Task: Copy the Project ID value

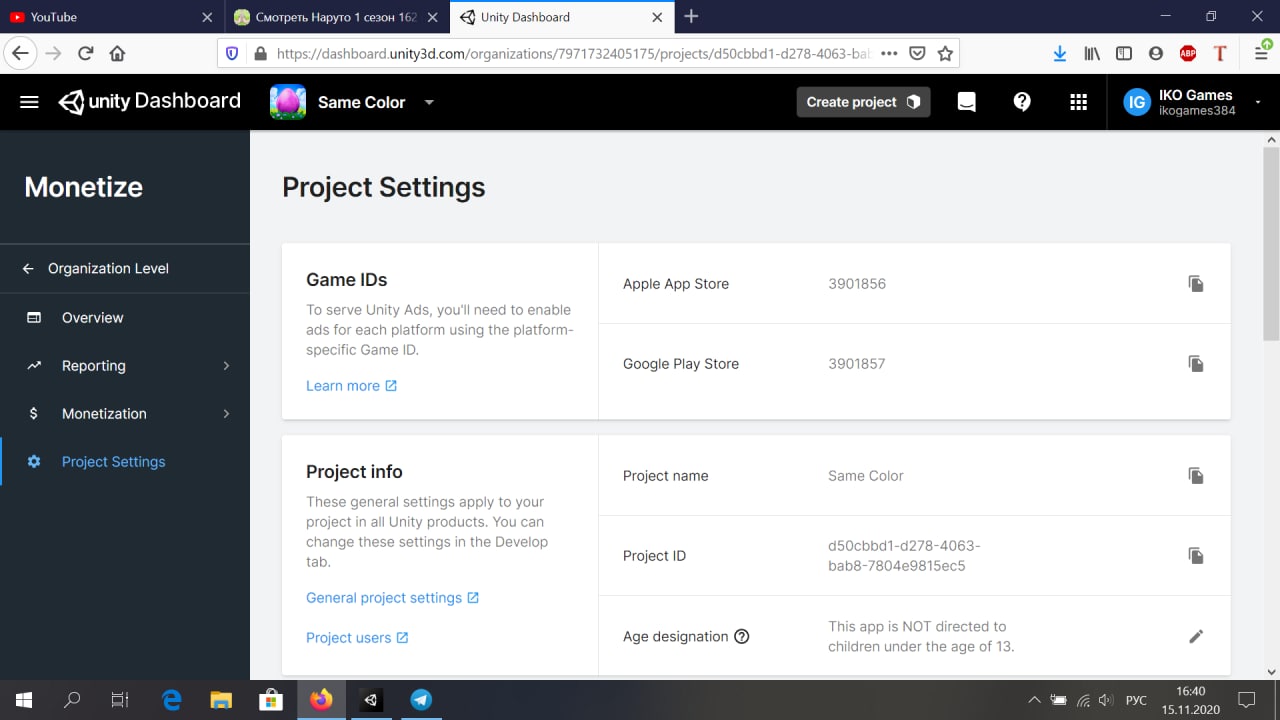Action: point(1195,556)
